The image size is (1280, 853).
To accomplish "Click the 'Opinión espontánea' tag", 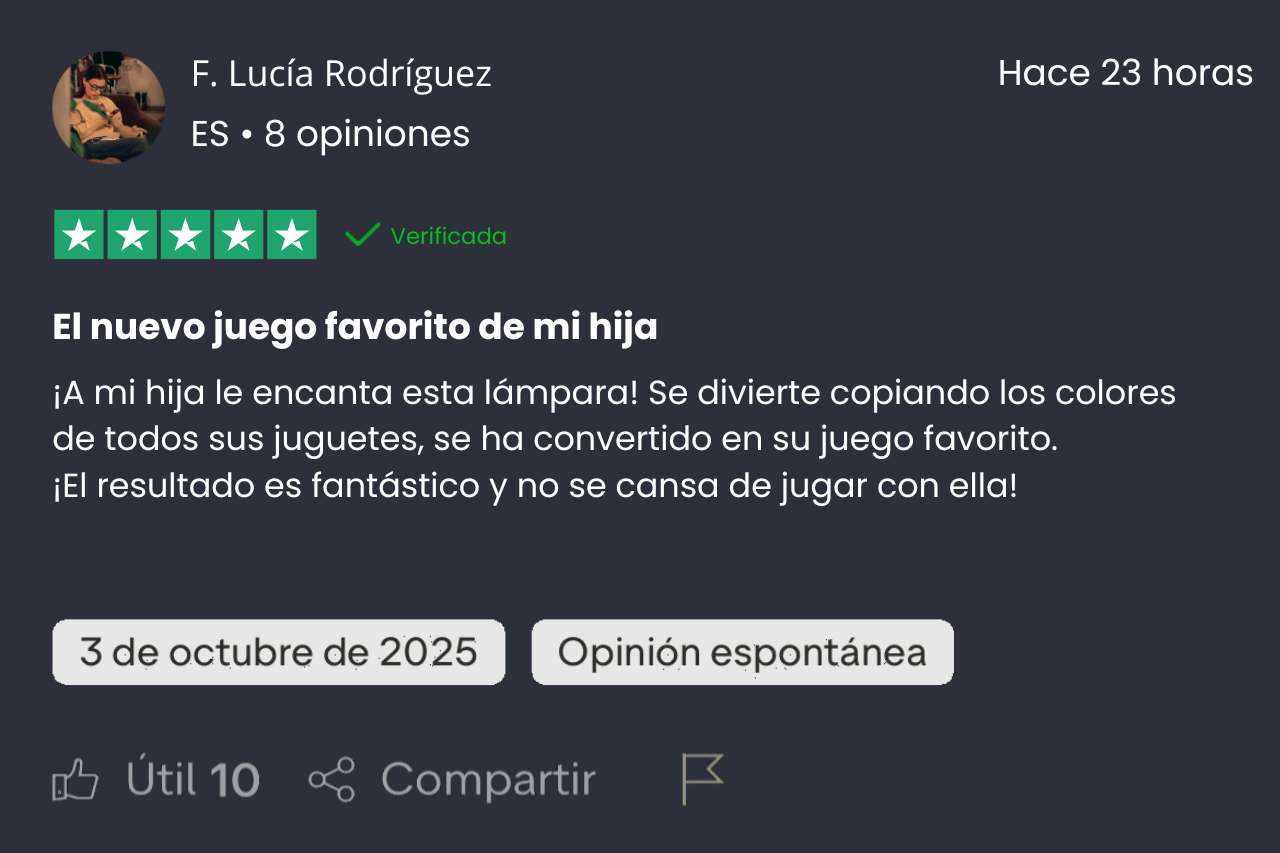I will point(742,652).
